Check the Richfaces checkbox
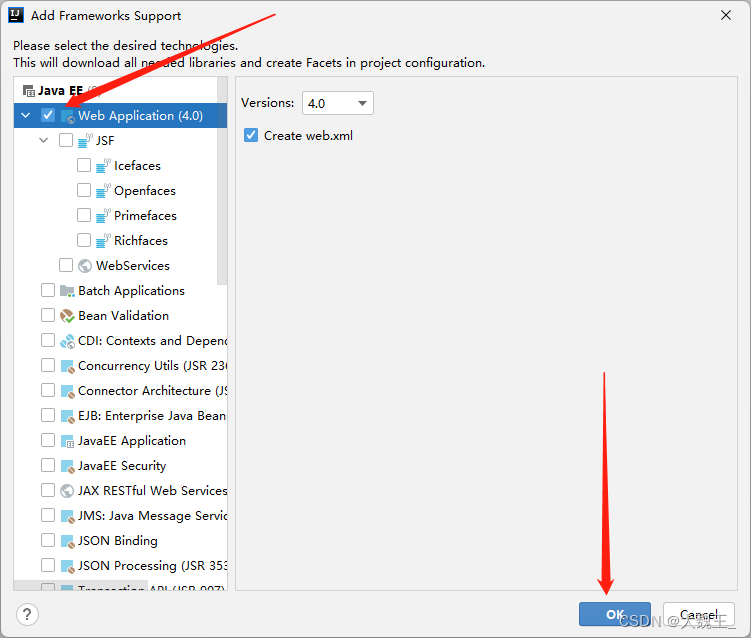Viewport: 751px width, 638px height. point(84,240)
